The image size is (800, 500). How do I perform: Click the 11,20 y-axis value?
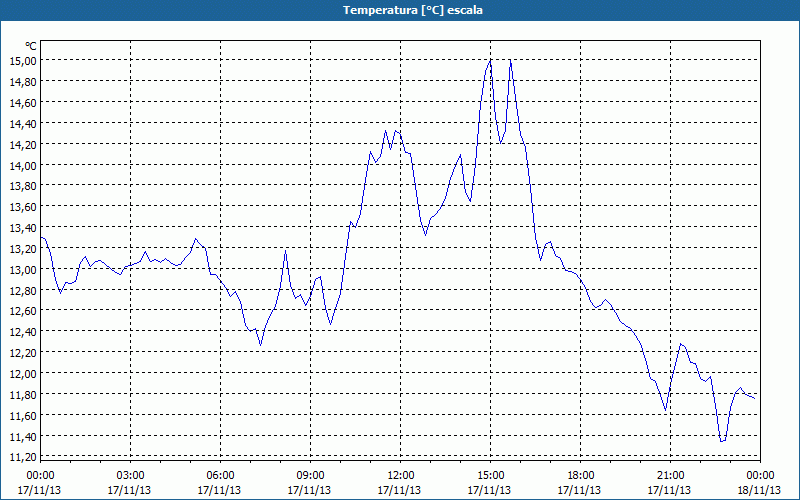23,456
